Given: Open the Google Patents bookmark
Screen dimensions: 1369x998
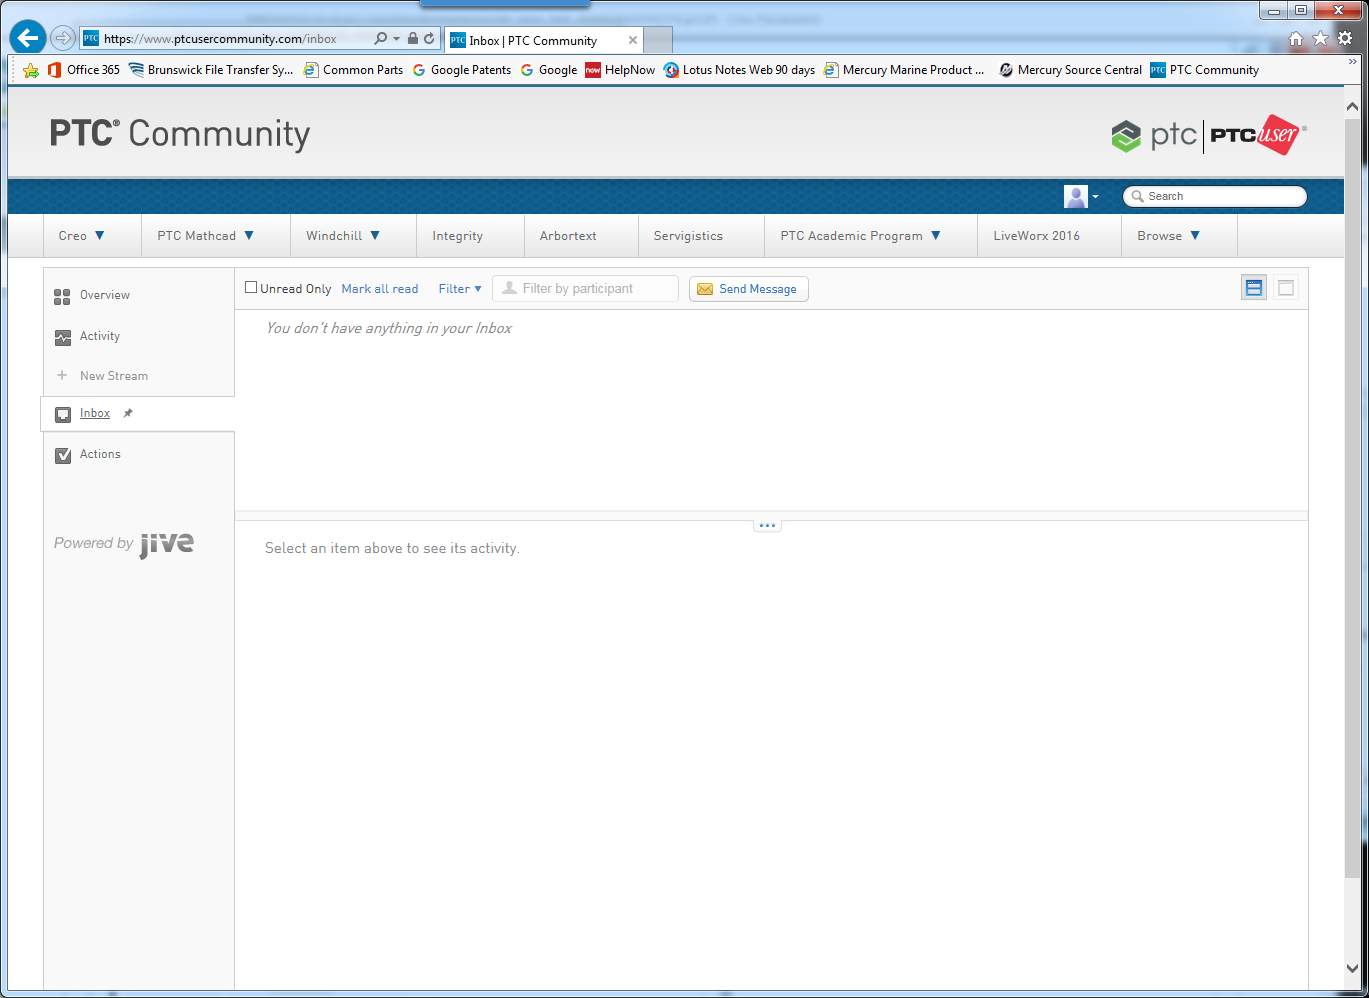Looking at the screenshot, I should coord(461,70).
